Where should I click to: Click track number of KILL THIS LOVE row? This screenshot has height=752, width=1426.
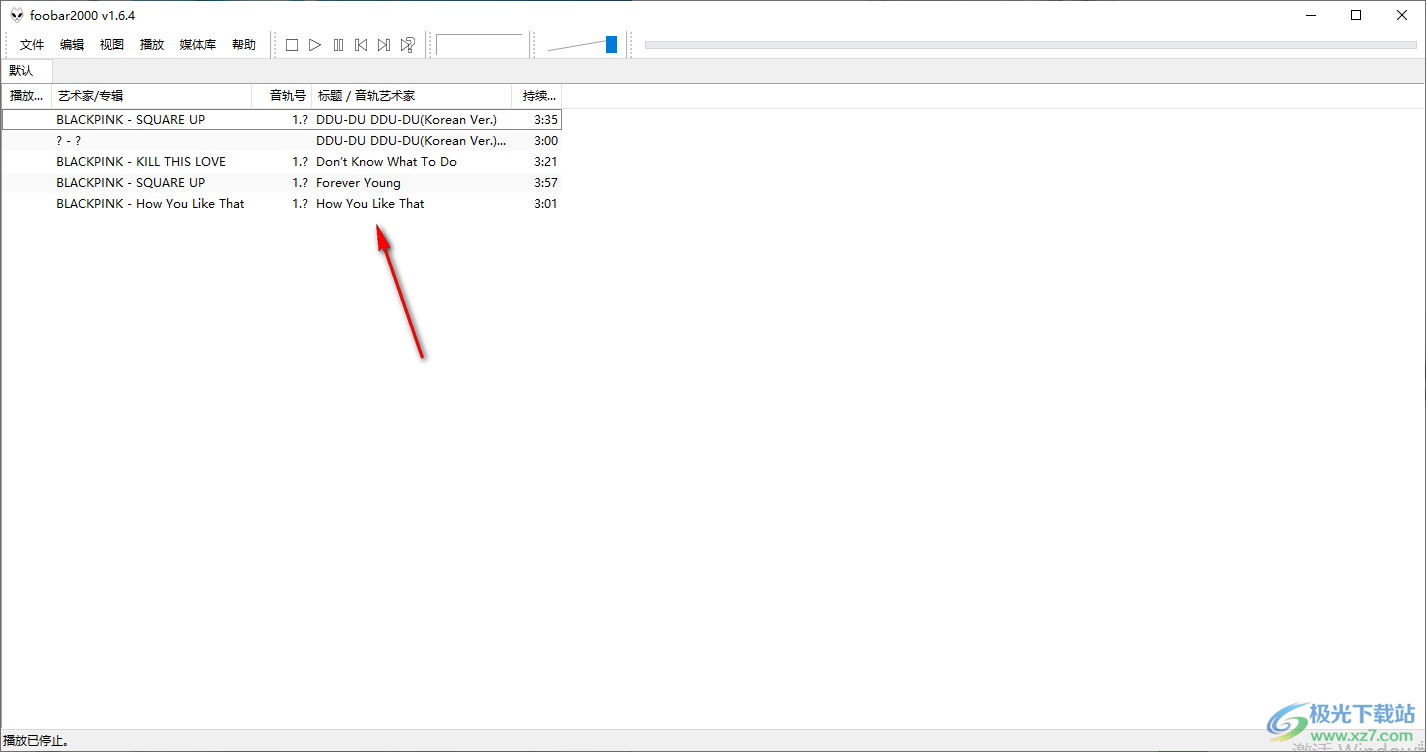click(300, 162)
